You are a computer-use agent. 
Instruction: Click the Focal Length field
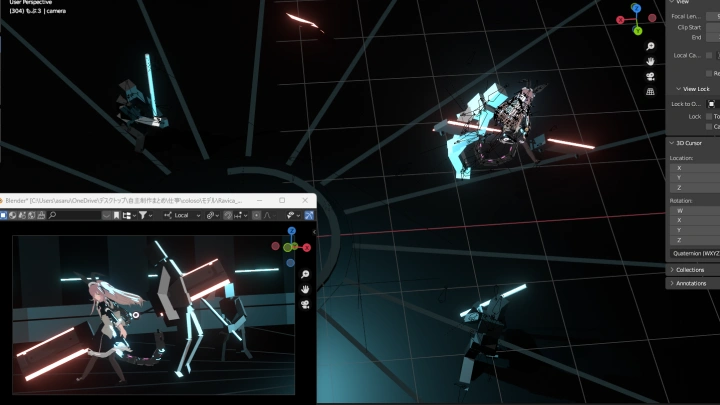coord(713,16)
